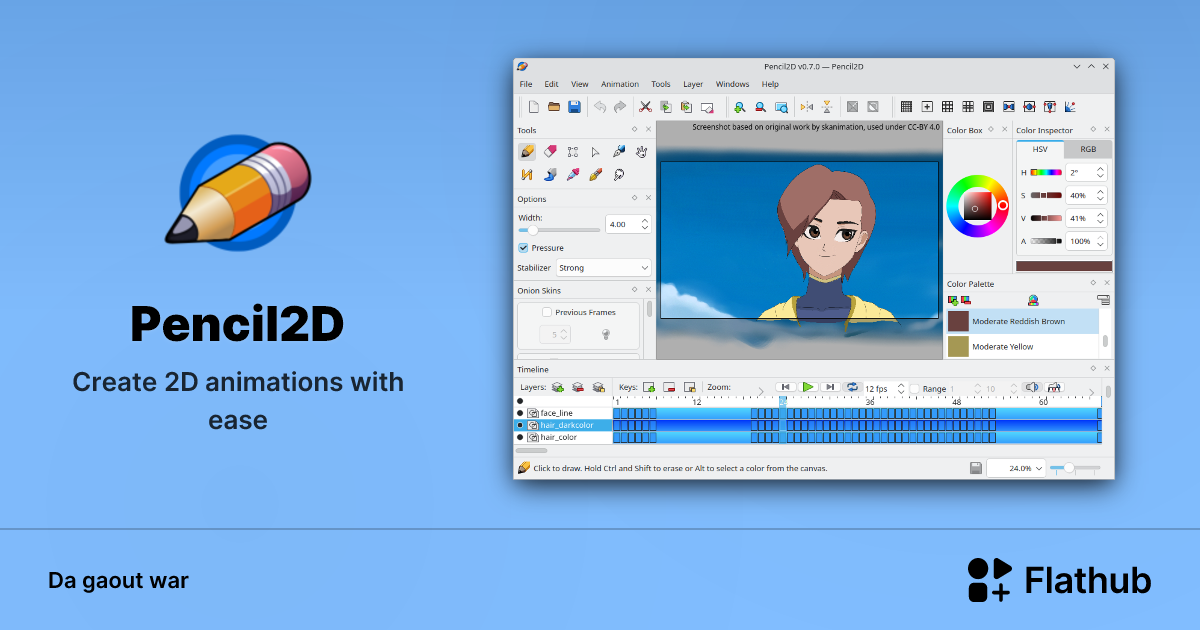Select the Eyedropper tool
Viewport: 1200px width, 630px height.
pyautogui.click(x=572, y=173)
